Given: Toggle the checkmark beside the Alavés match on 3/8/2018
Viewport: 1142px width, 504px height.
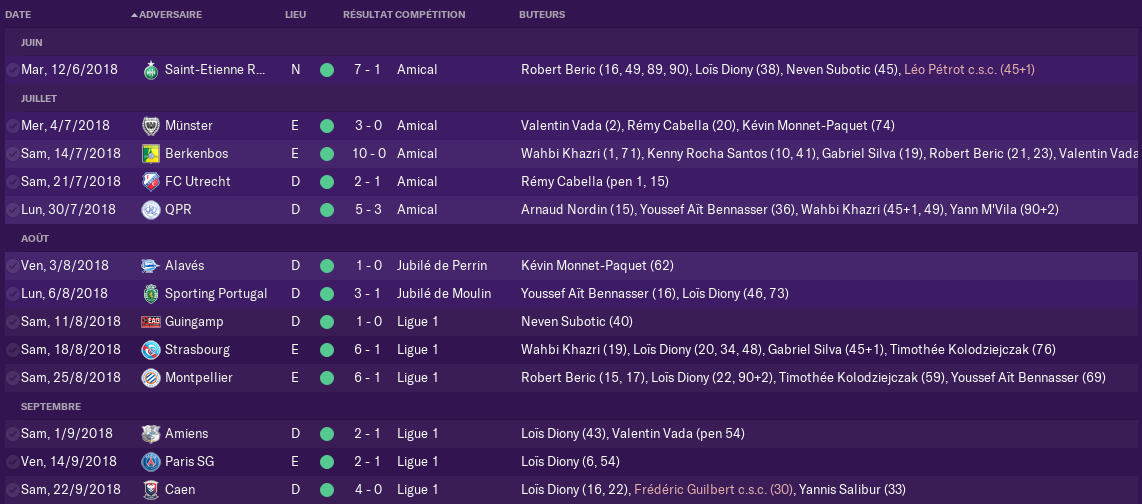Looking at the screenshot, I should (x=12, y=266).
